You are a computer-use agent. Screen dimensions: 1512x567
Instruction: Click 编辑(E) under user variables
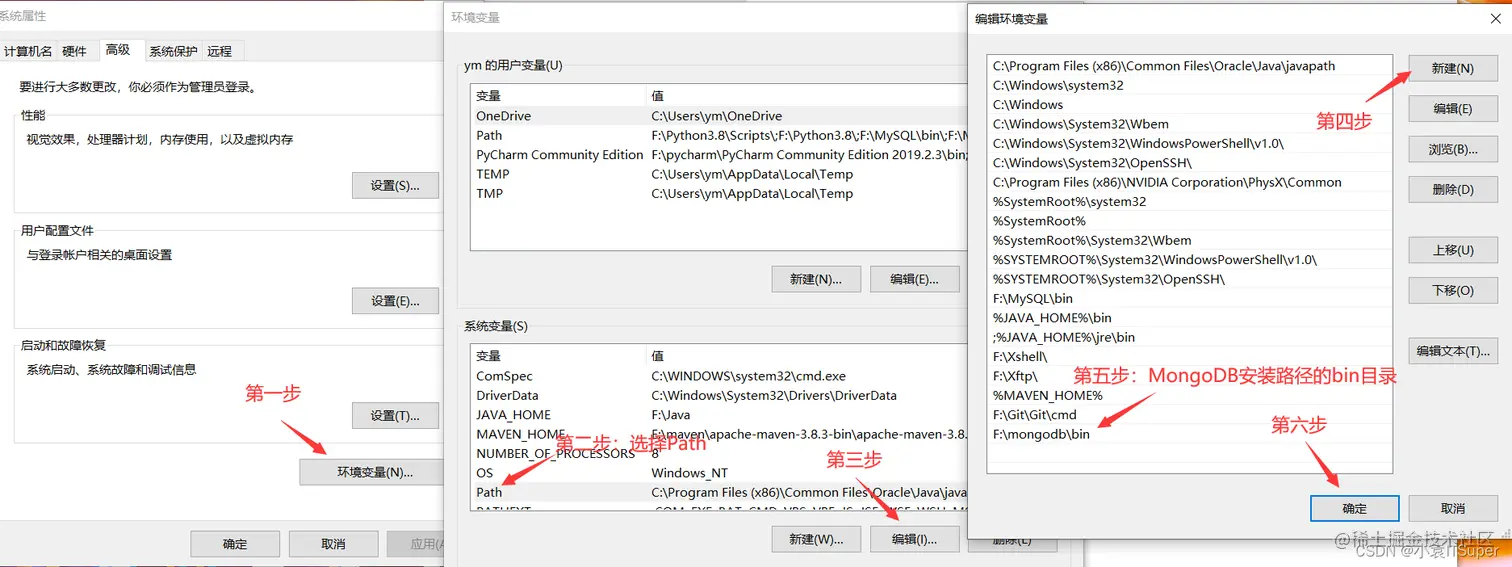click(914, 279)
